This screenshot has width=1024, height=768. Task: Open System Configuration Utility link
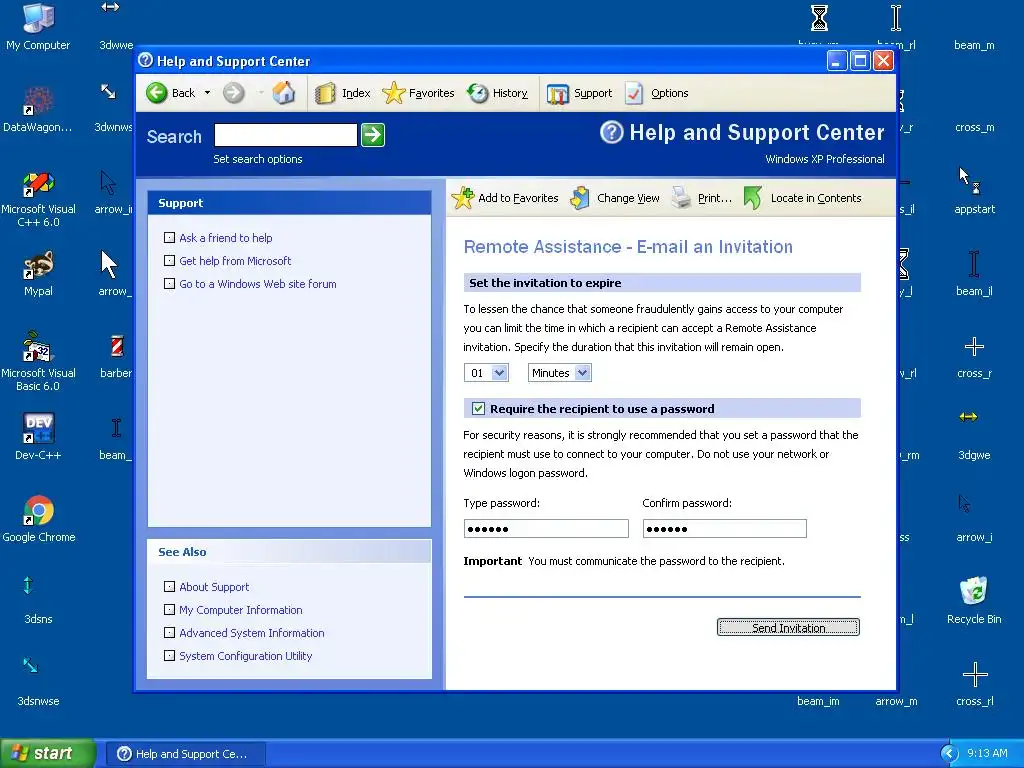(x=246, y=656)
